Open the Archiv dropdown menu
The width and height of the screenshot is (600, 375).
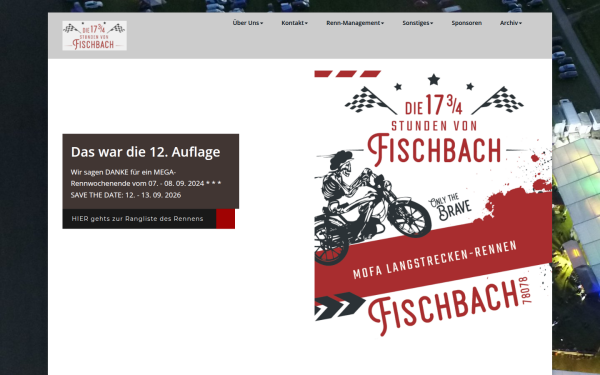pos(510,23)
